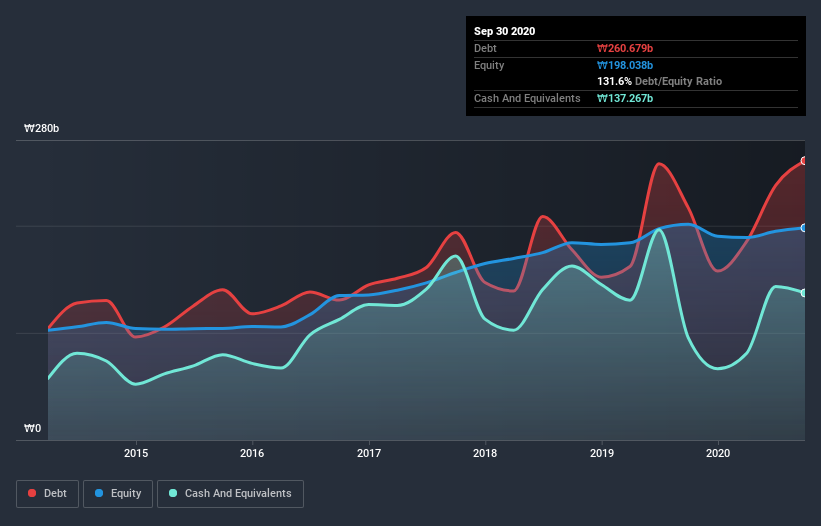
Task: Toggle the Equity legend series
Action: tap(118, 494)
